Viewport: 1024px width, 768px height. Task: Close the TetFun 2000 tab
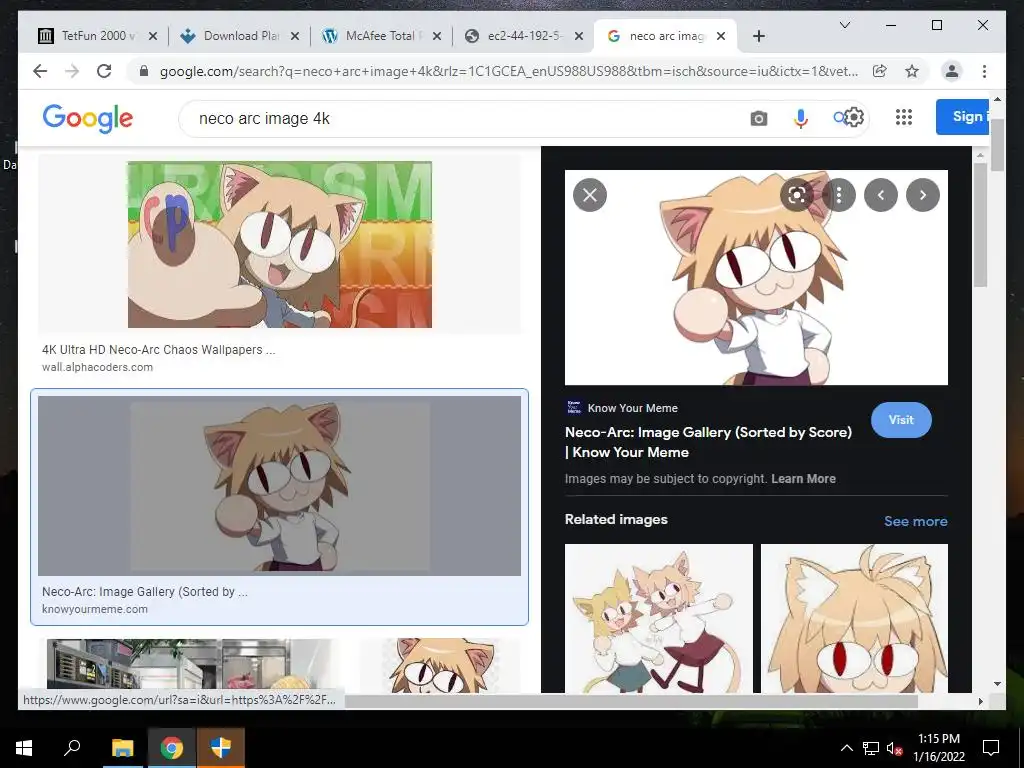tap(153, 36)
